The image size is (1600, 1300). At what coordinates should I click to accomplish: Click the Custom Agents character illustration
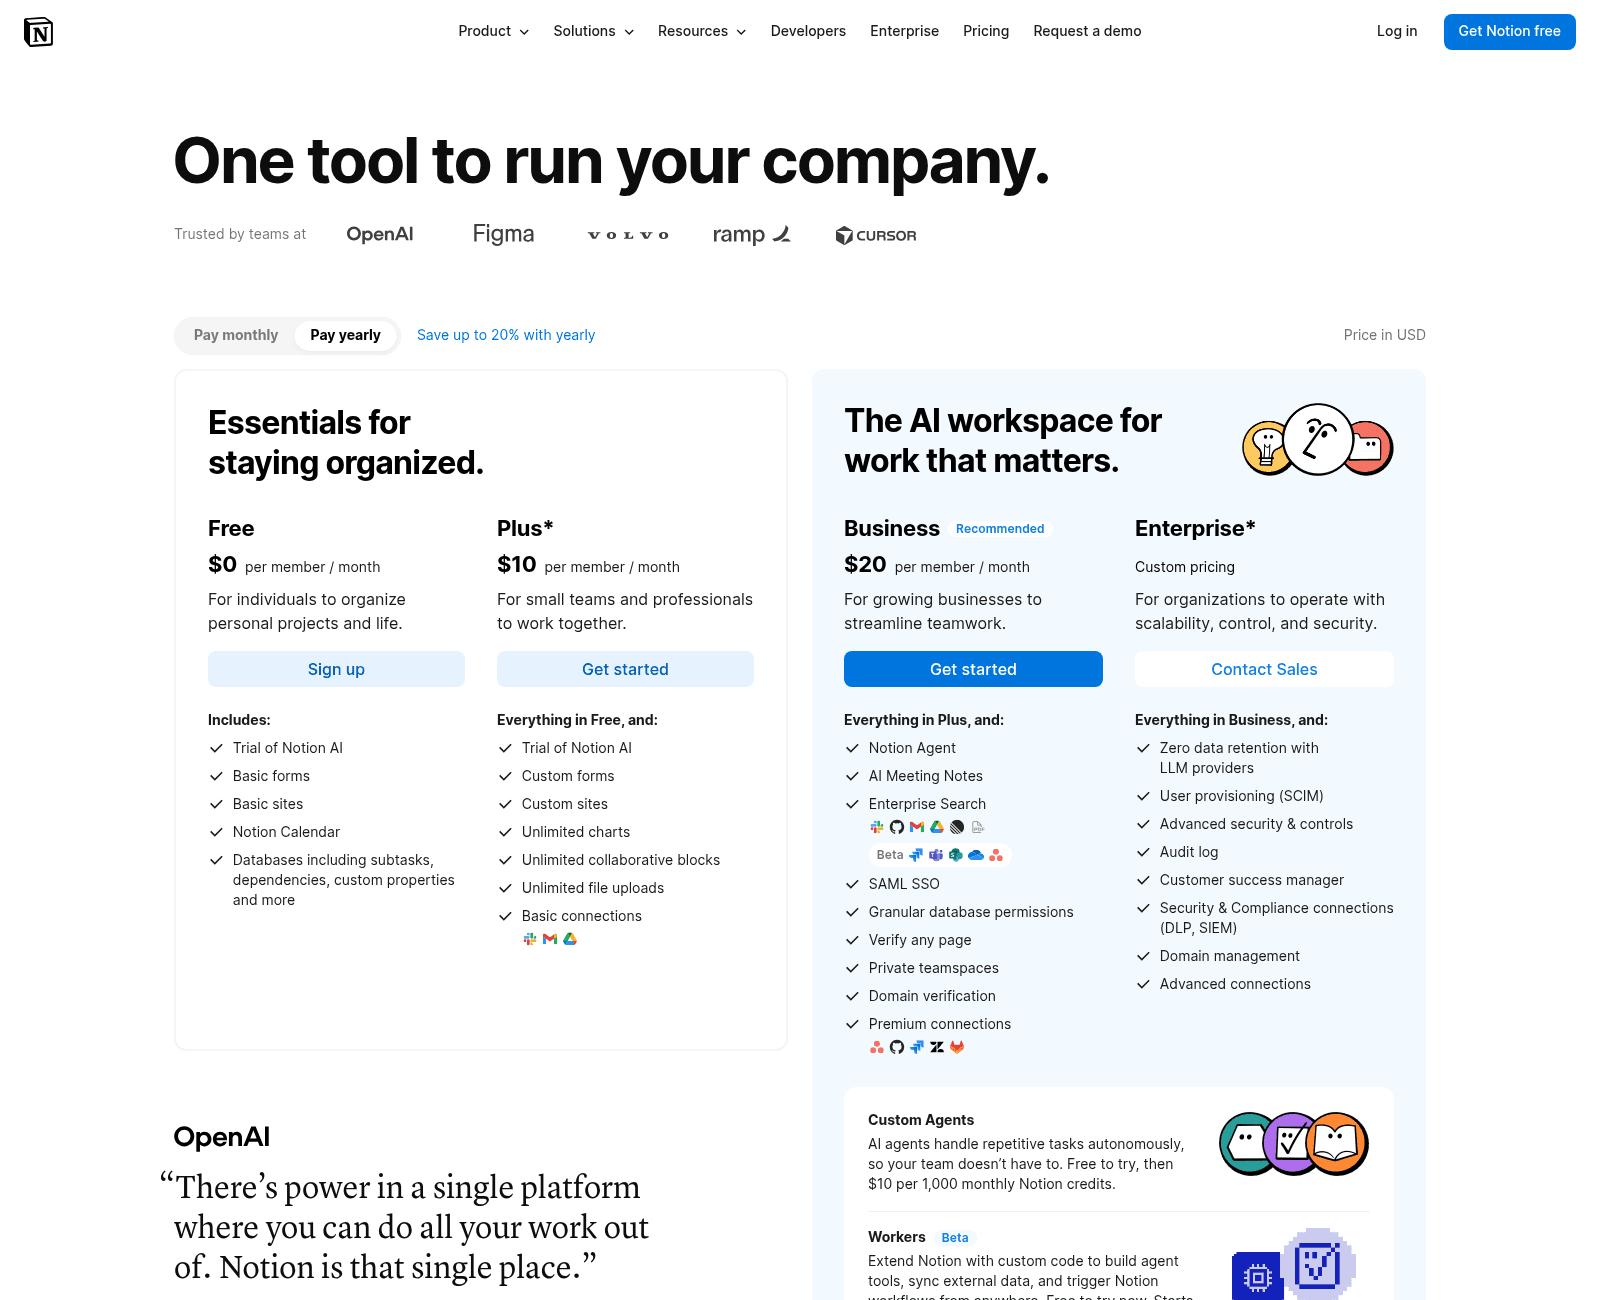click(1294, 1143)
